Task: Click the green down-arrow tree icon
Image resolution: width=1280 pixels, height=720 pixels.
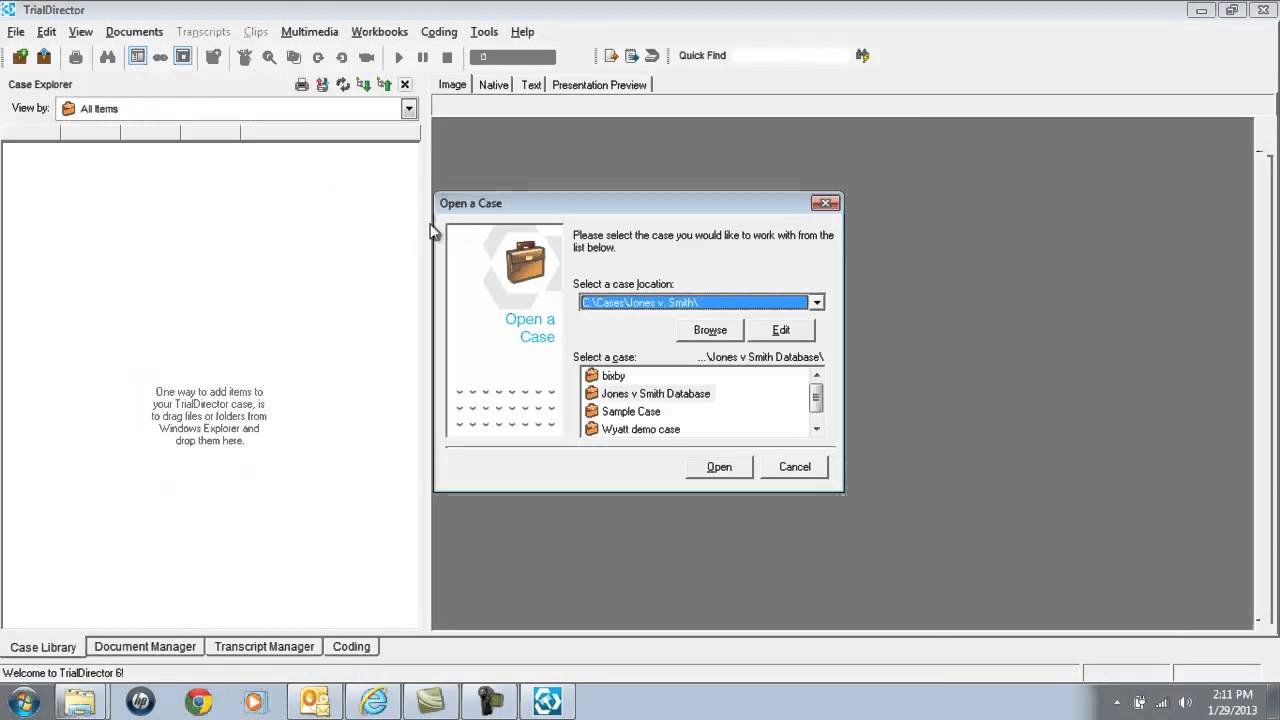Action: point(363,85)
